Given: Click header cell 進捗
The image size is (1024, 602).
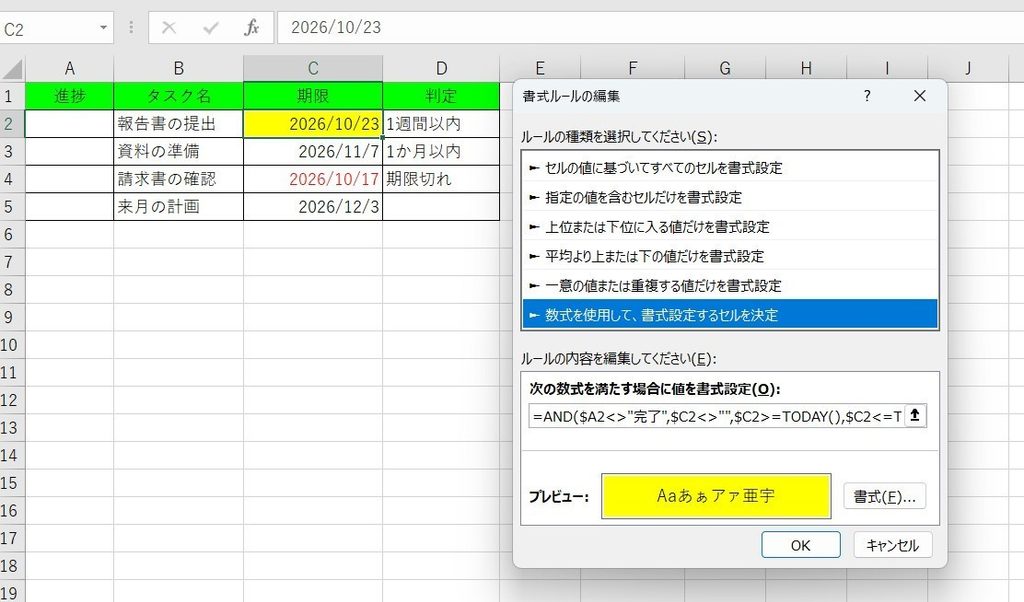Looking at the screenshot, I should [69, 96].
